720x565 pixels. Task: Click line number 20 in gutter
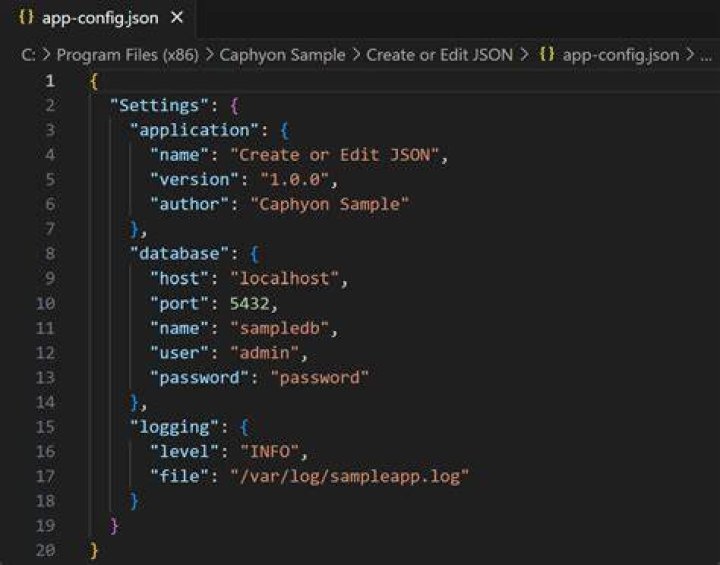(x=45, y=550)
